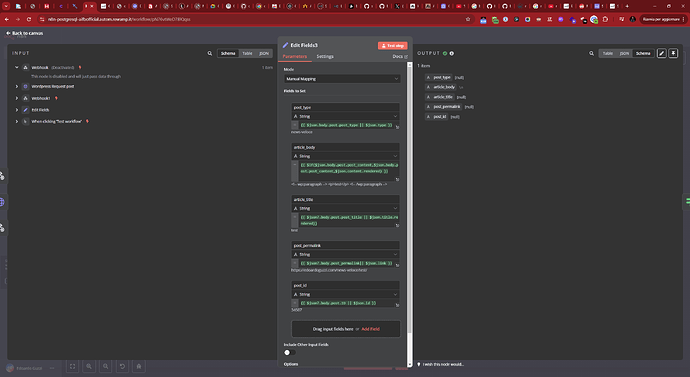Search the OUTPUT panel data
This screenshot has width=690, height=377.
pyautogui.click(x=591, y=53)
